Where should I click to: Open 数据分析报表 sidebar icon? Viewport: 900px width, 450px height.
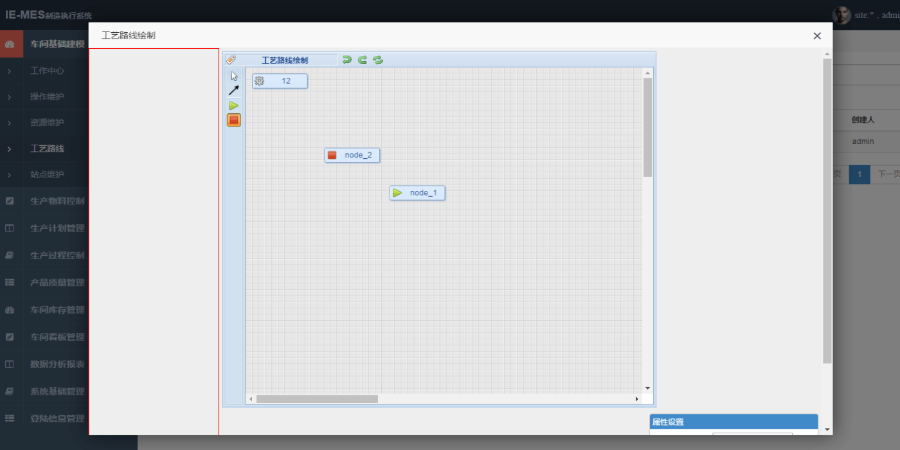click(10, 364)
